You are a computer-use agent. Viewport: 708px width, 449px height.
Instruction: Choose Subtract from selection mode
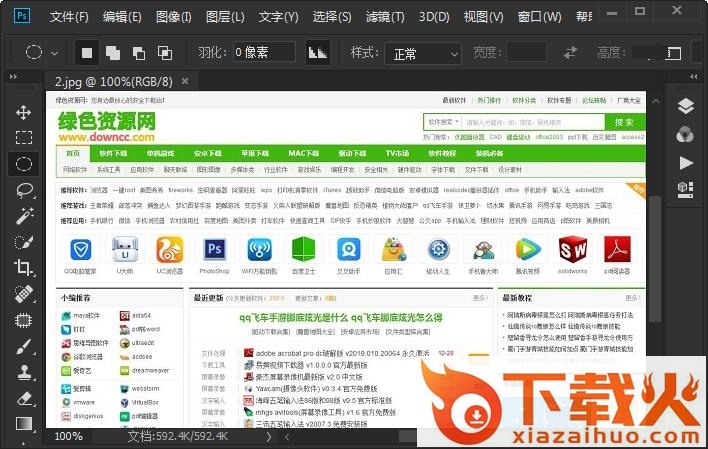(x=139, y=53)
